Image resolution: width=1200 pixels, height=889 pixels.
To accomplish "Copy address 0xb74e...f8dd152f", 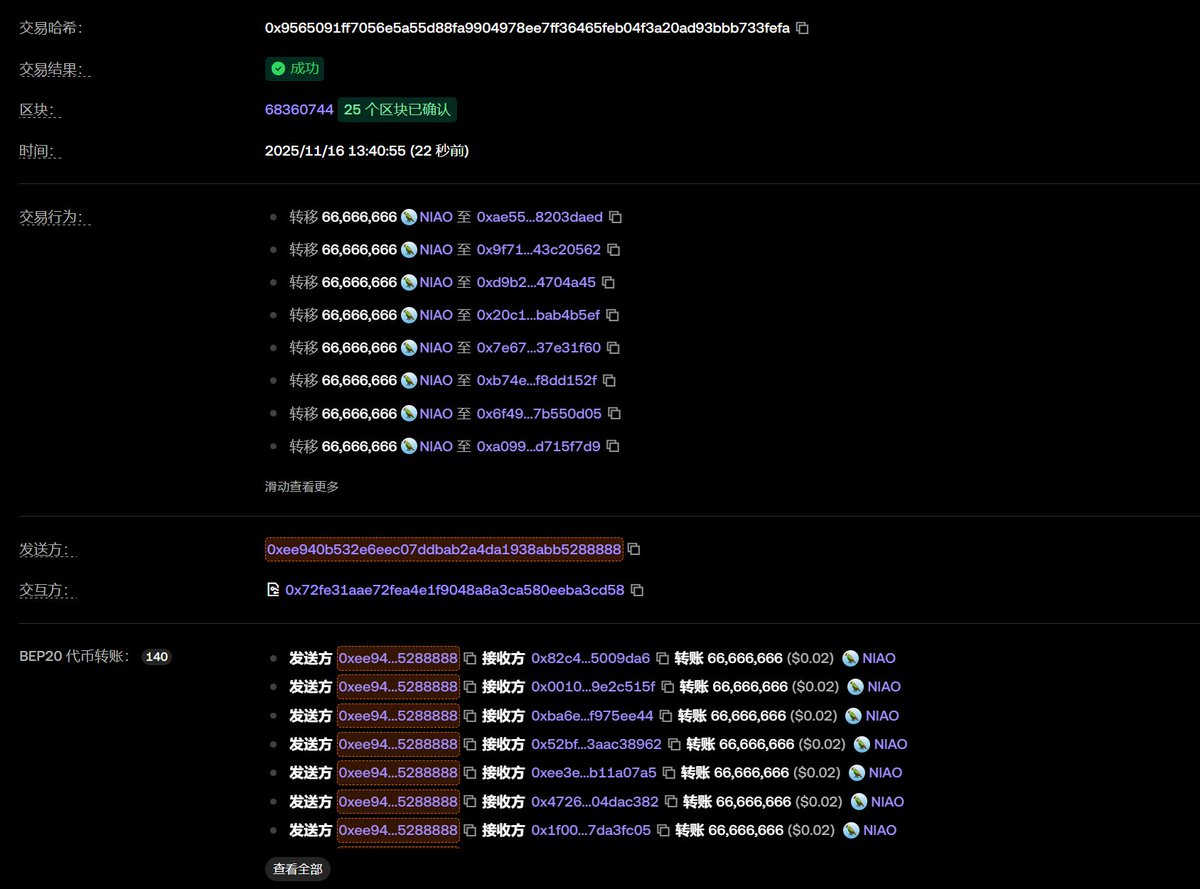I will [x=609, y=381].
